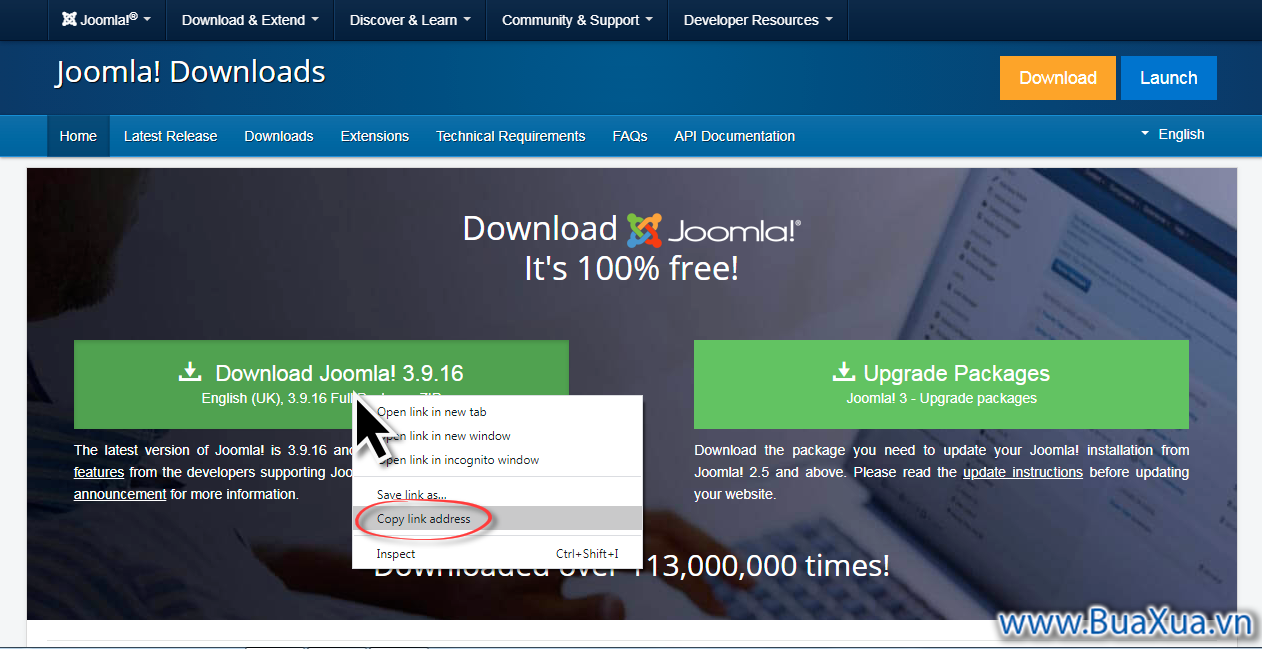Click the Joomla! Downloads page title

(x=190, y=72)
